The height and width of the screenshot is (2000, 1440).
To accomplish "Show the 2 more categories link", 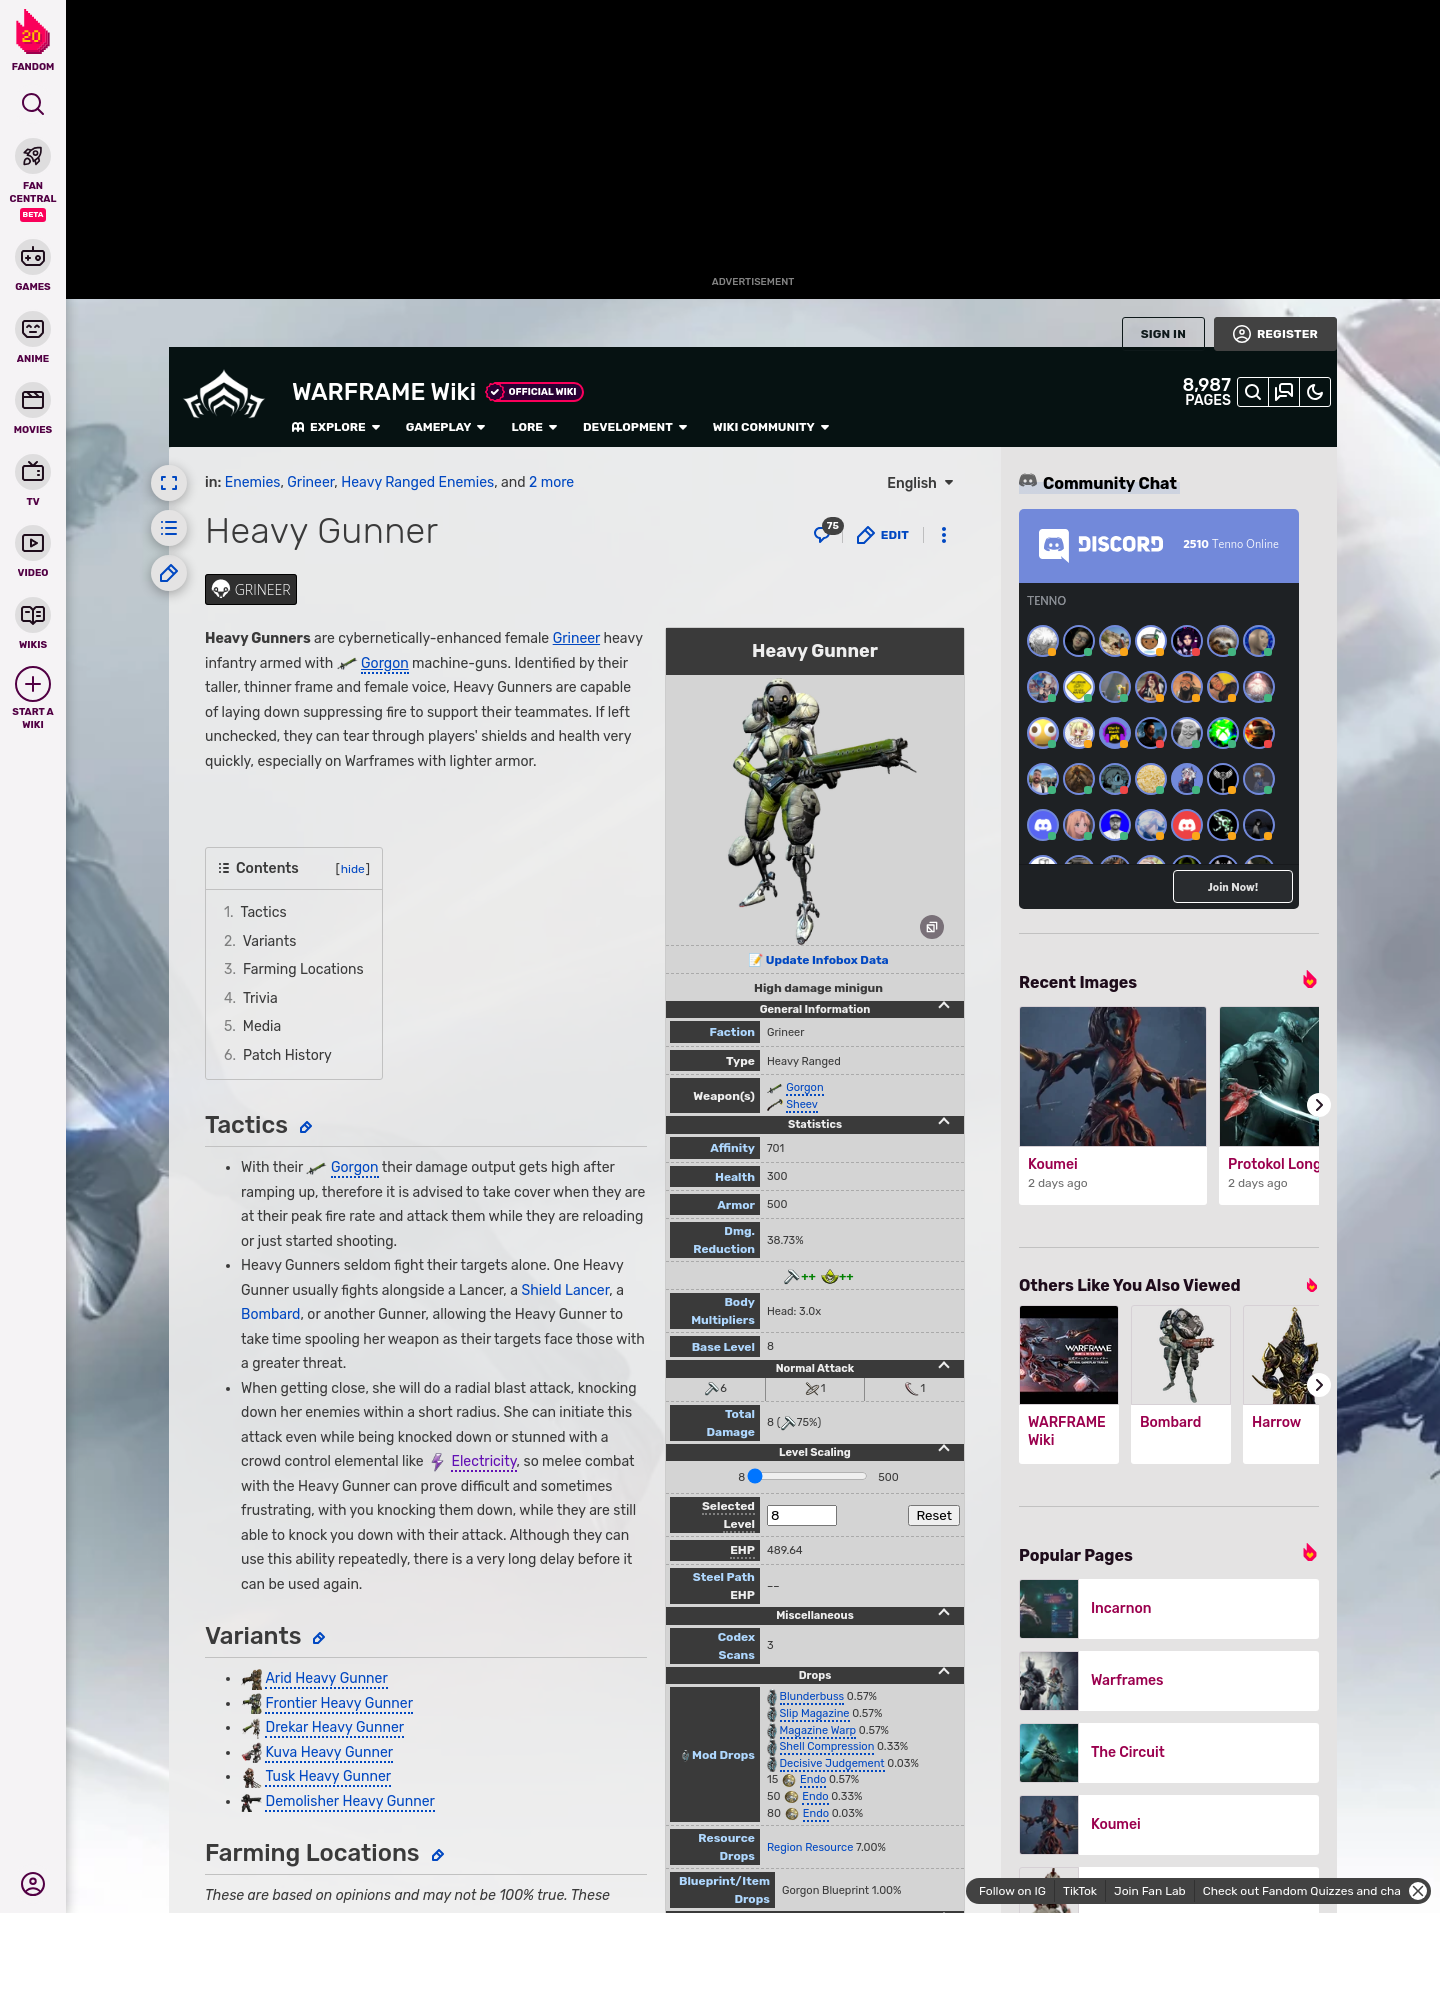I will [551, 482].
